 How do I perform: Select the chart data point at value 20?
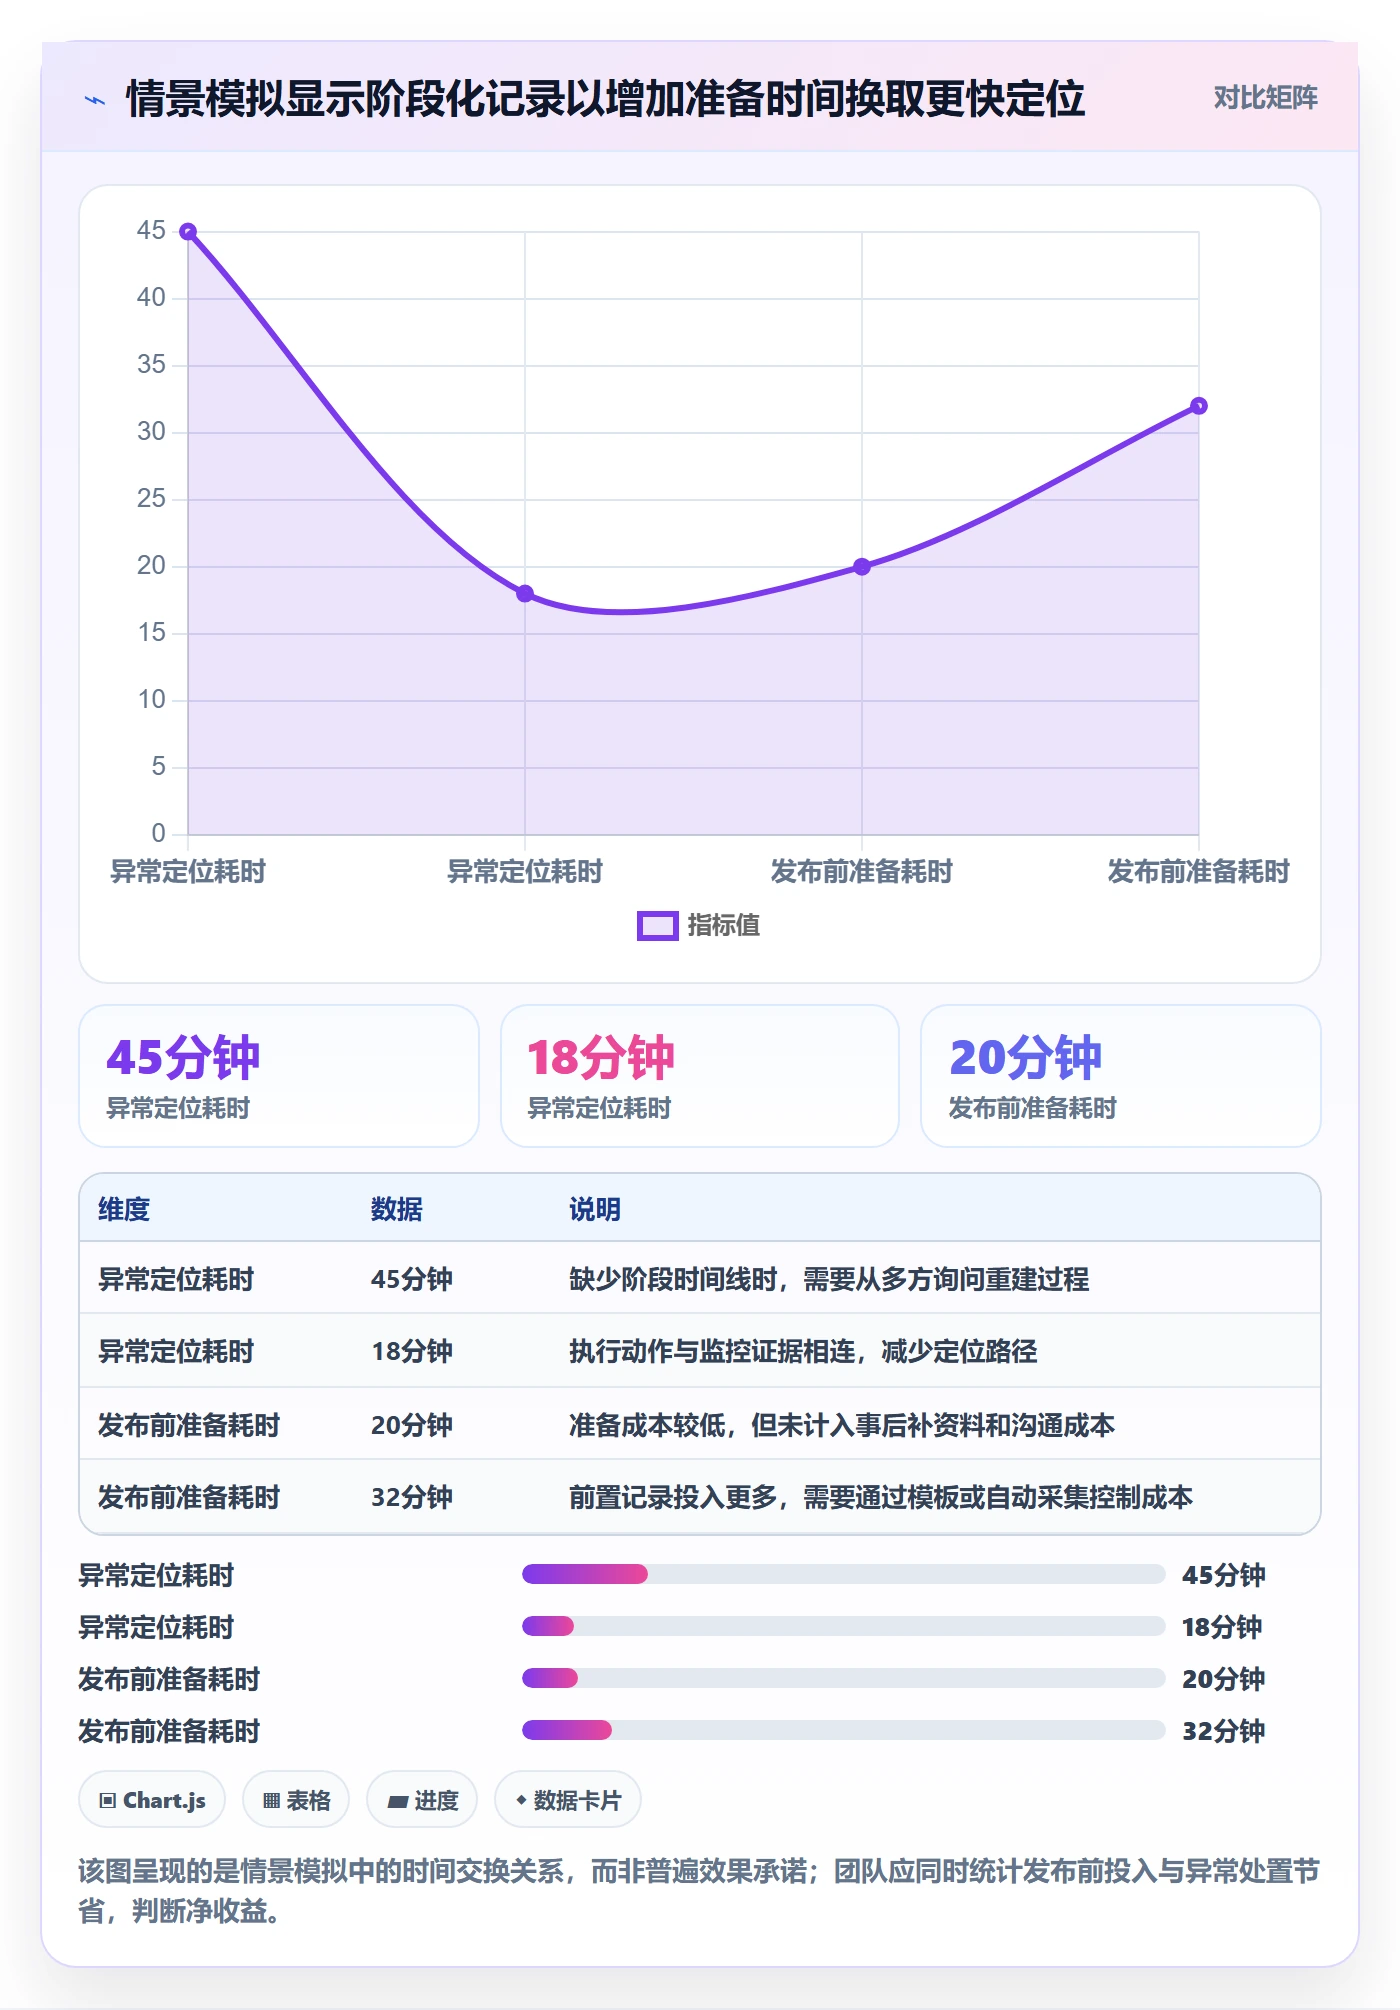pos(862,567)
